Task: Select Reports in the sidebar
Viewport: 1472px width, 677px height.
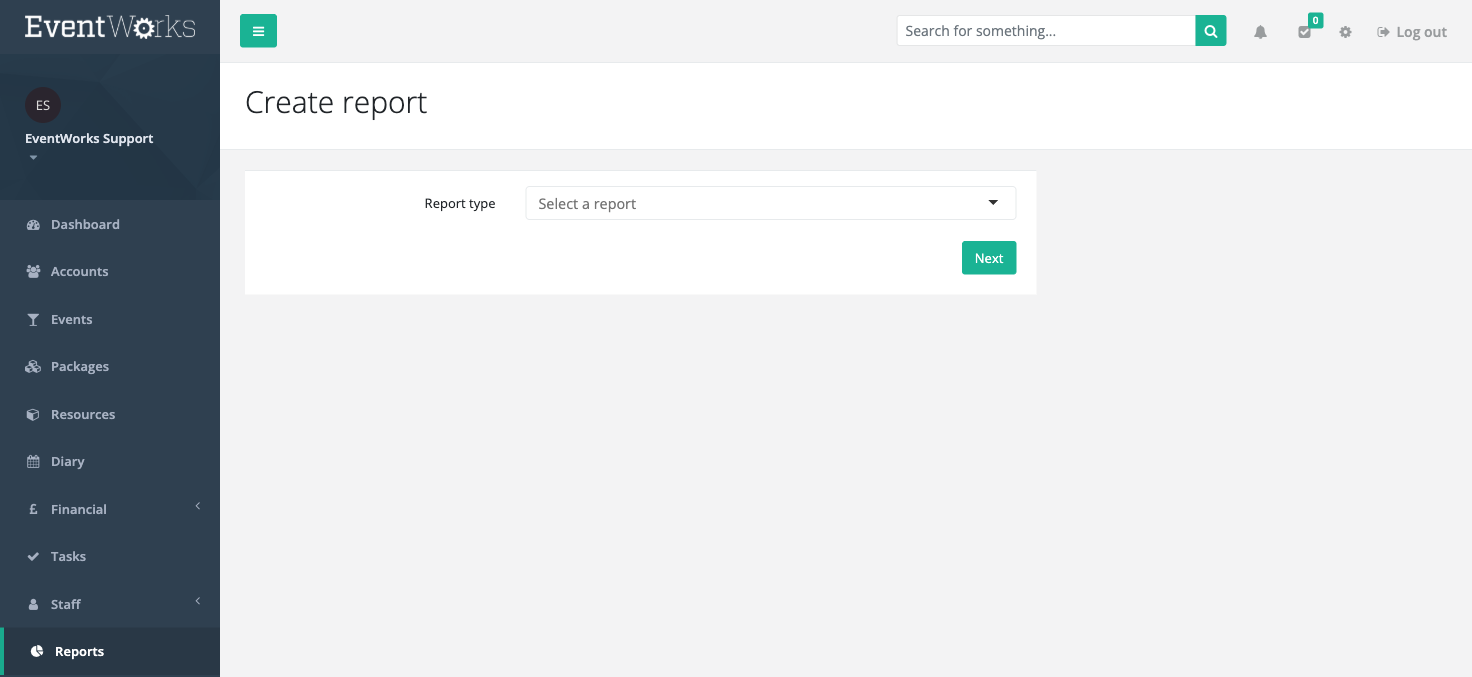Action: (110, 652)
